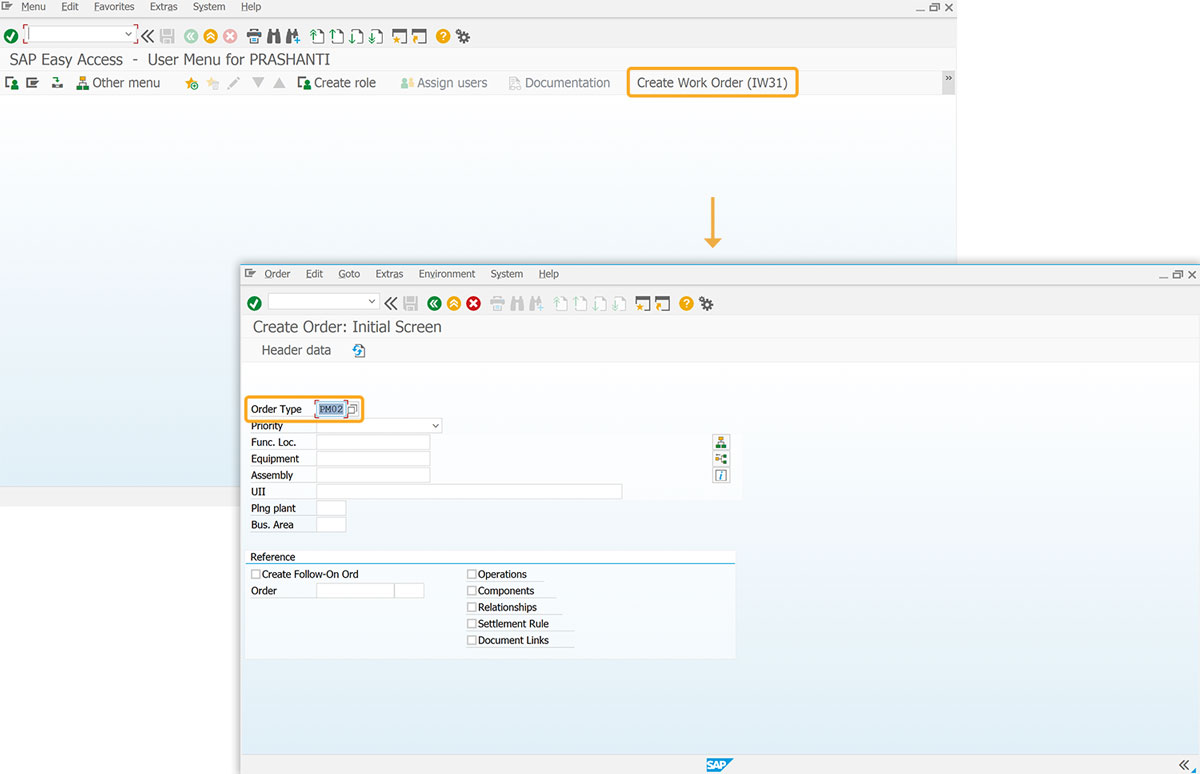This screenshot has height=774, width=1200.
Task: Tick the Document Links checkbox
Action: point(472,640)
